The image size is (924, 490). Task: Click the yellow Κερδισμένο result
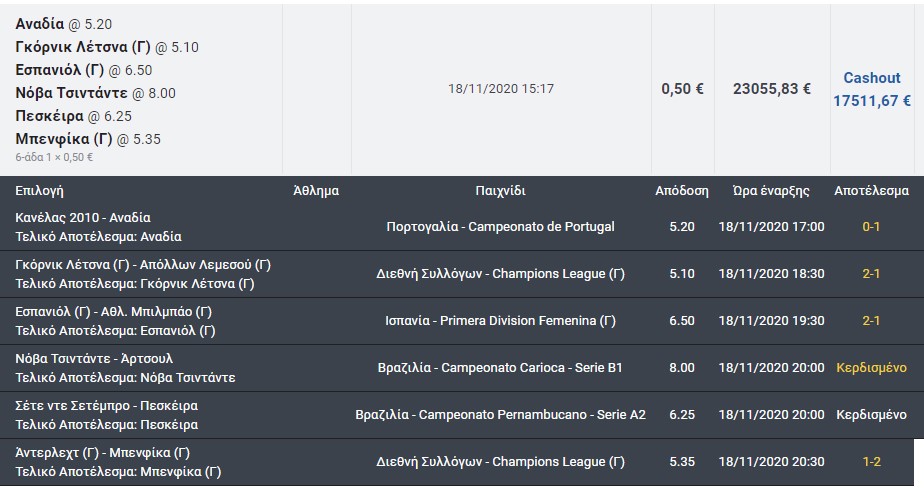(x=871, y=368)
